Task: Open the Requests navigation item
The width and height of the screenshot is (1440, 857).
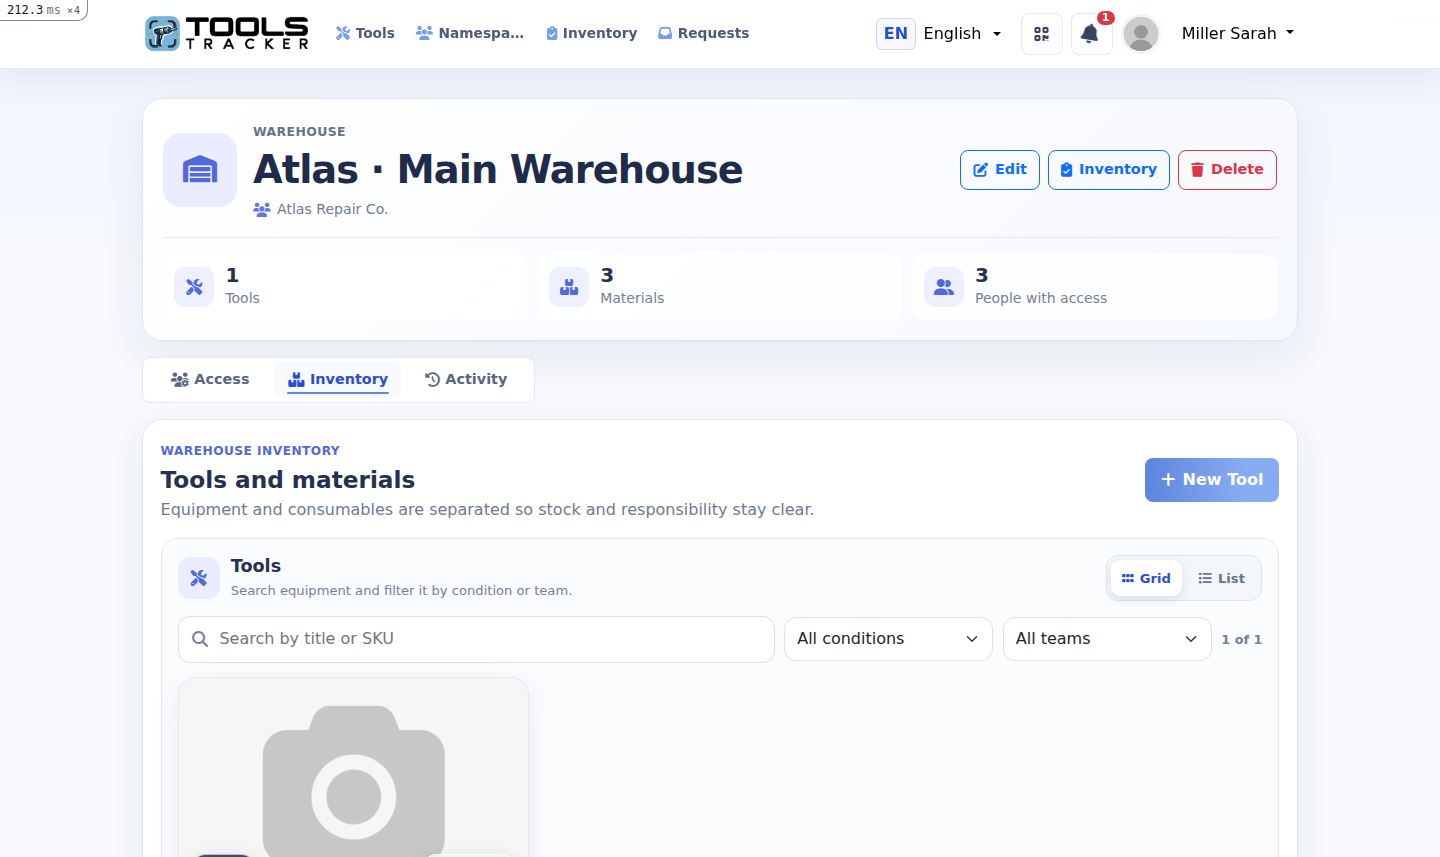Action: (703, 33)
